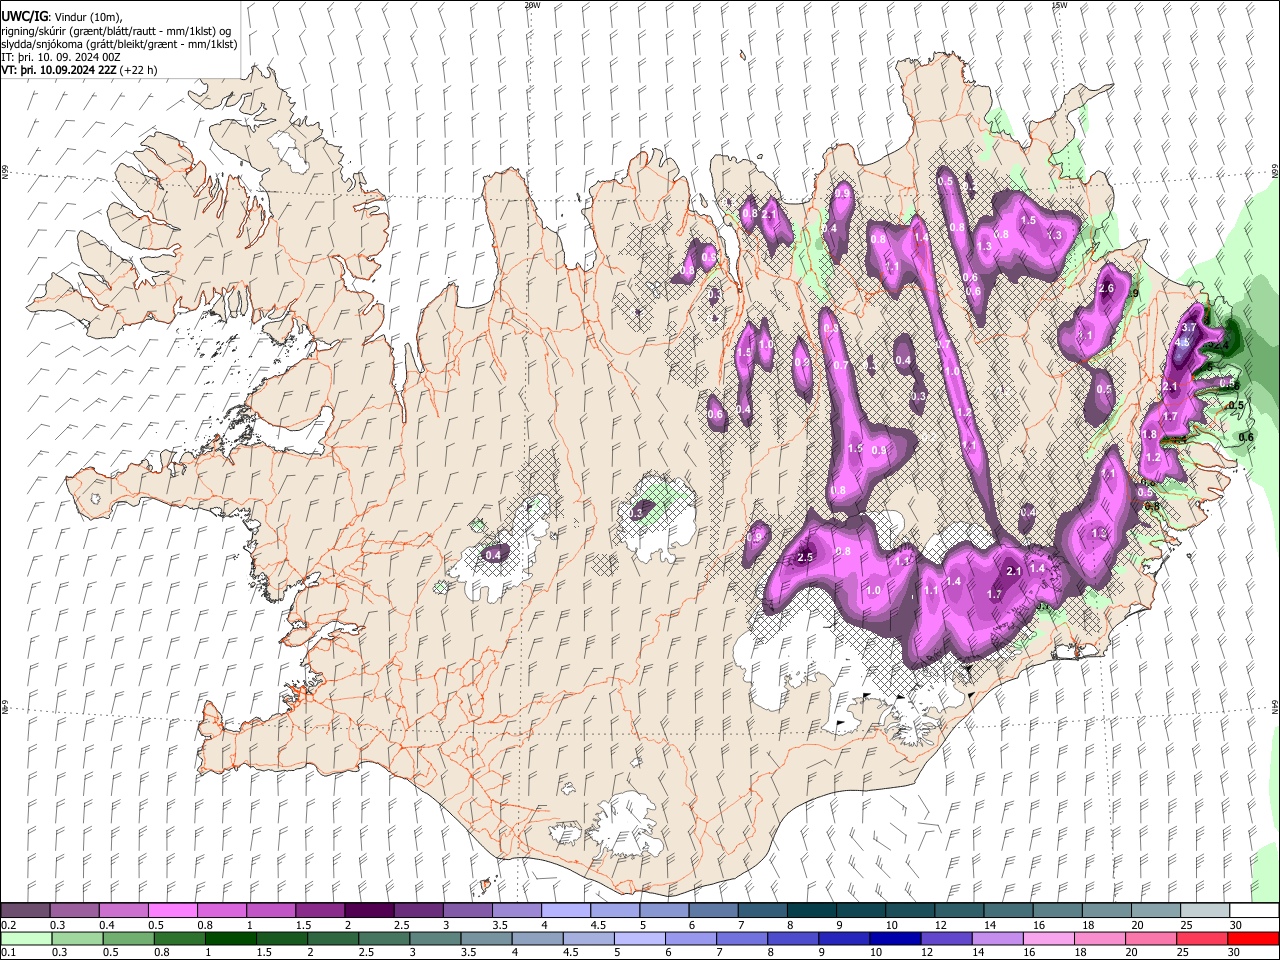Select the dark purple-gray 0.2 swatch, upper legend row
1280x960 pixels.
[25, 911]
